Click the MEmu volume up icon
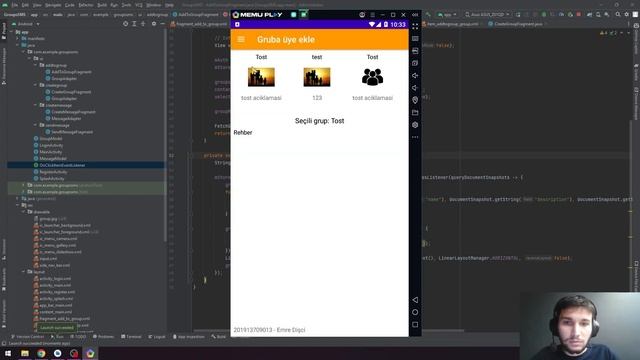The image size is (640, 360). coord(415,76)
